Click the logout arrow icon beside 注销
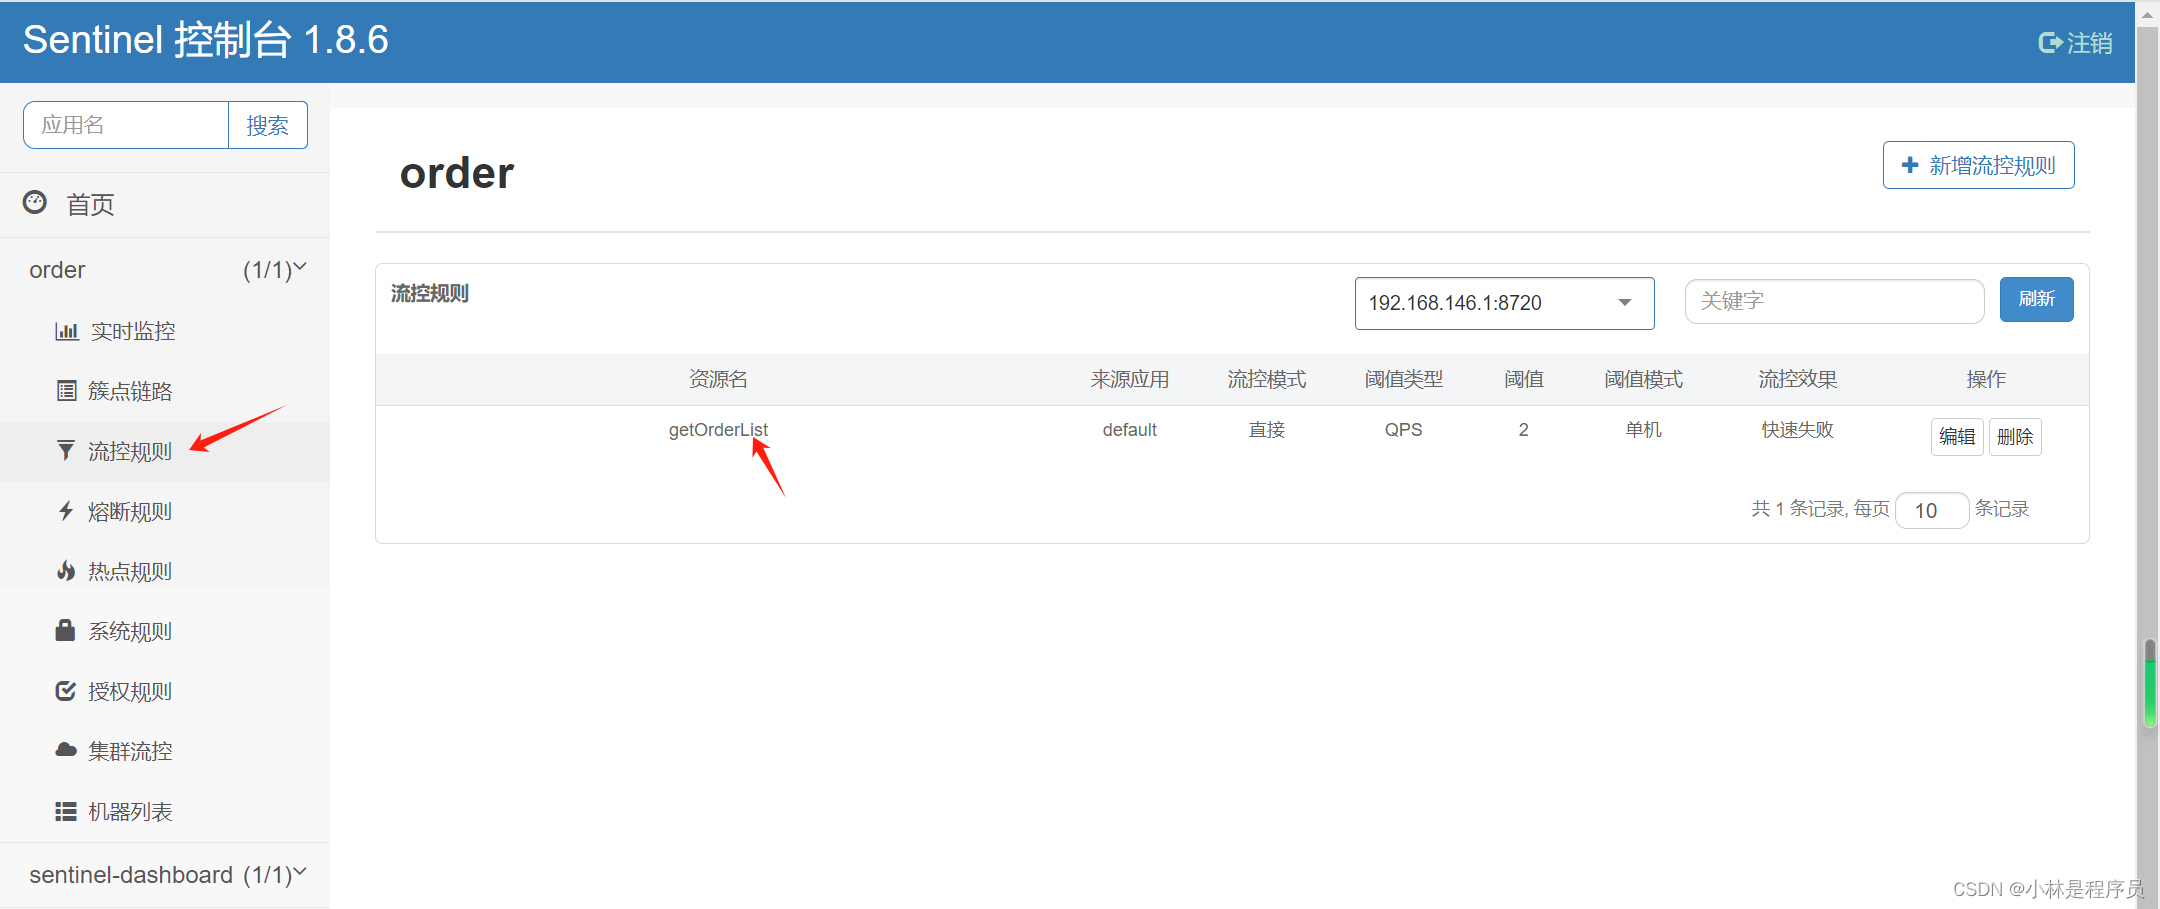This screenshot has width=2160, height=909. point(2050,43)
